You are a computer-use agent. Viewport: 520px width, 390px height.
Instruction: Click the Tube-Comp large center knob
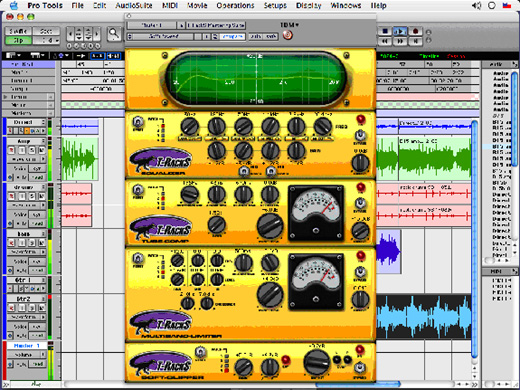pyautogui.click(x=269, y=225)
